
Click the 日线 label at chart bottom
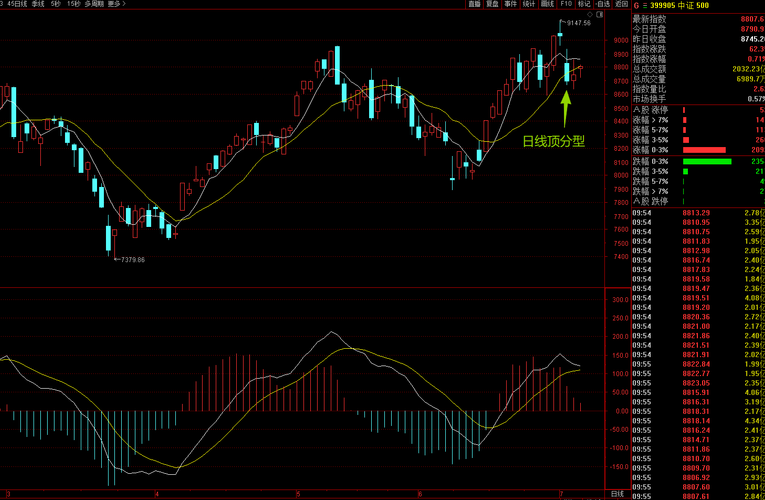tap(618, 494)
